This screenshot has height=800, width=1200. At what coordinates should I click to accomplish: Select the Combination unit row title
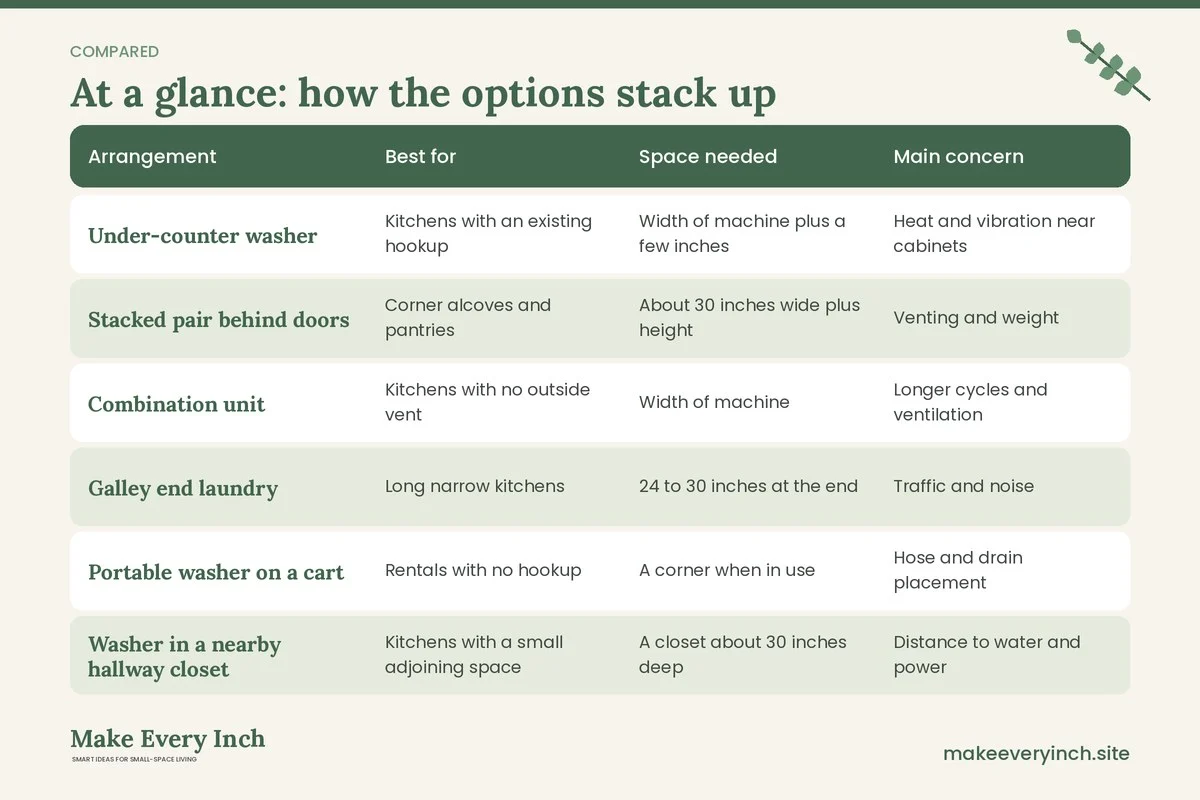(x=177, y=404)
